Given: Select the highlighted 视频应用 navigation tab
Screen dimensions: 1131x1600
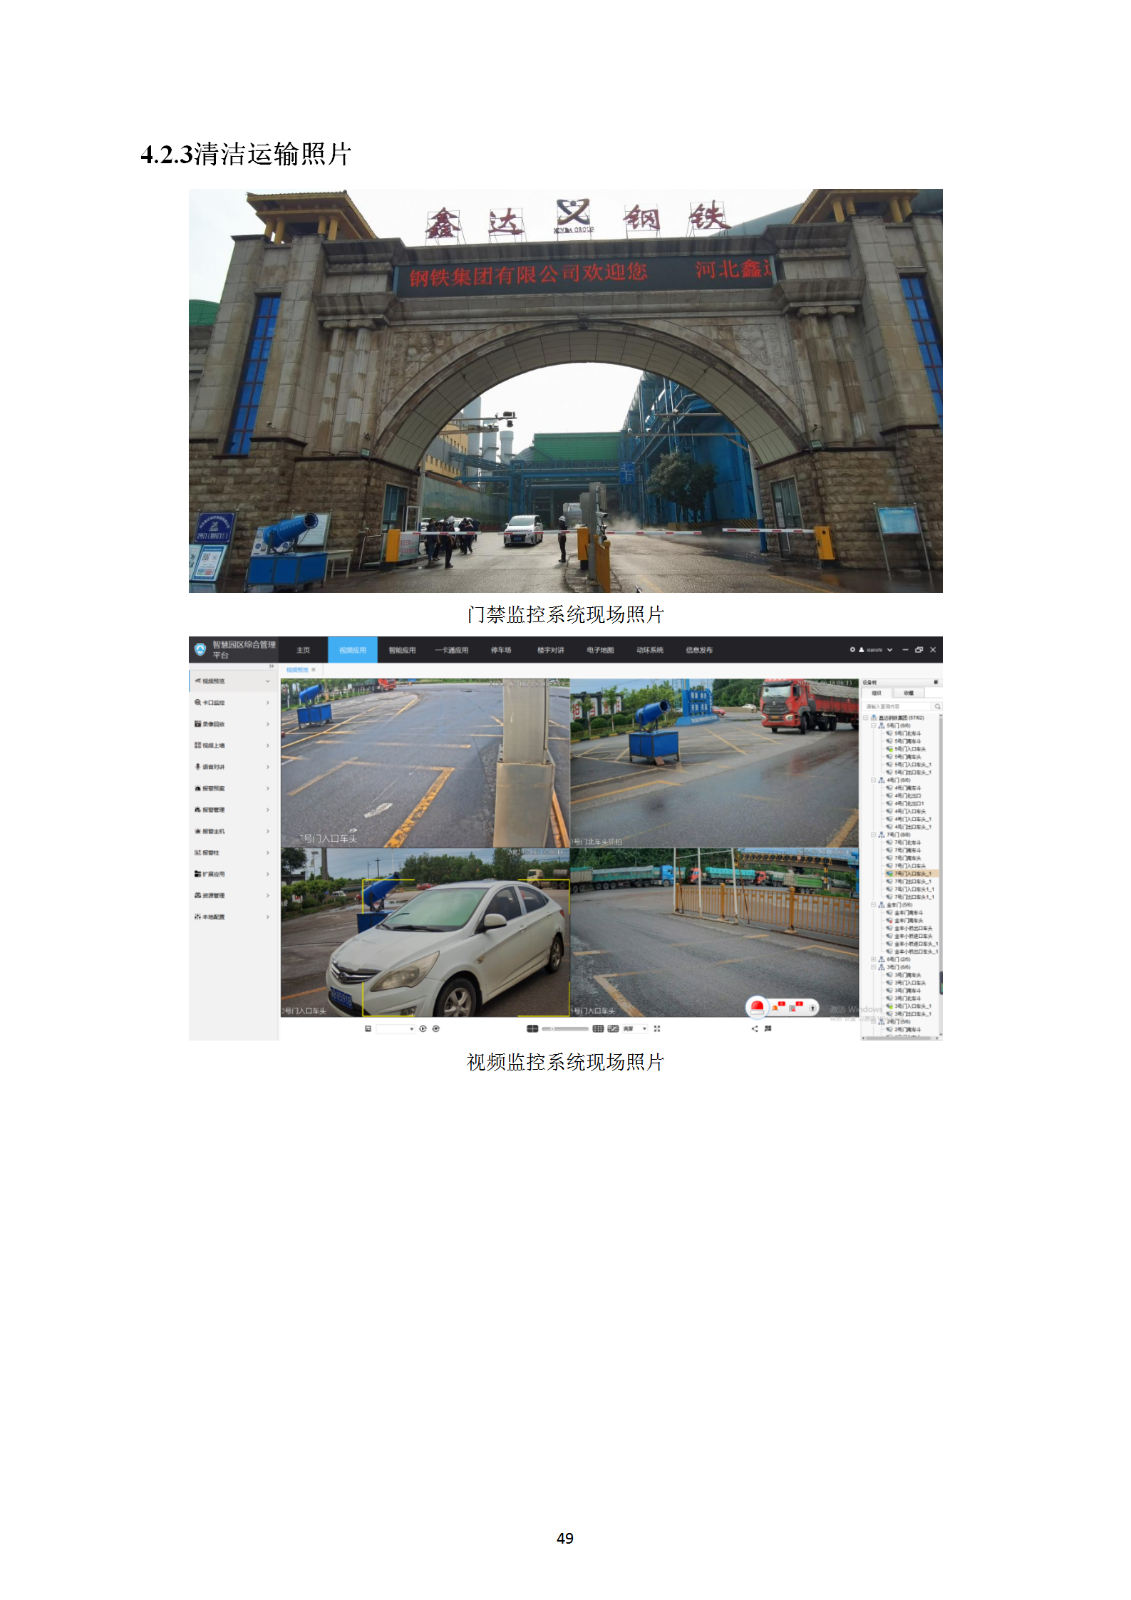Looking at the screenshot, I should pyautogui.click(x=353, y=650).
